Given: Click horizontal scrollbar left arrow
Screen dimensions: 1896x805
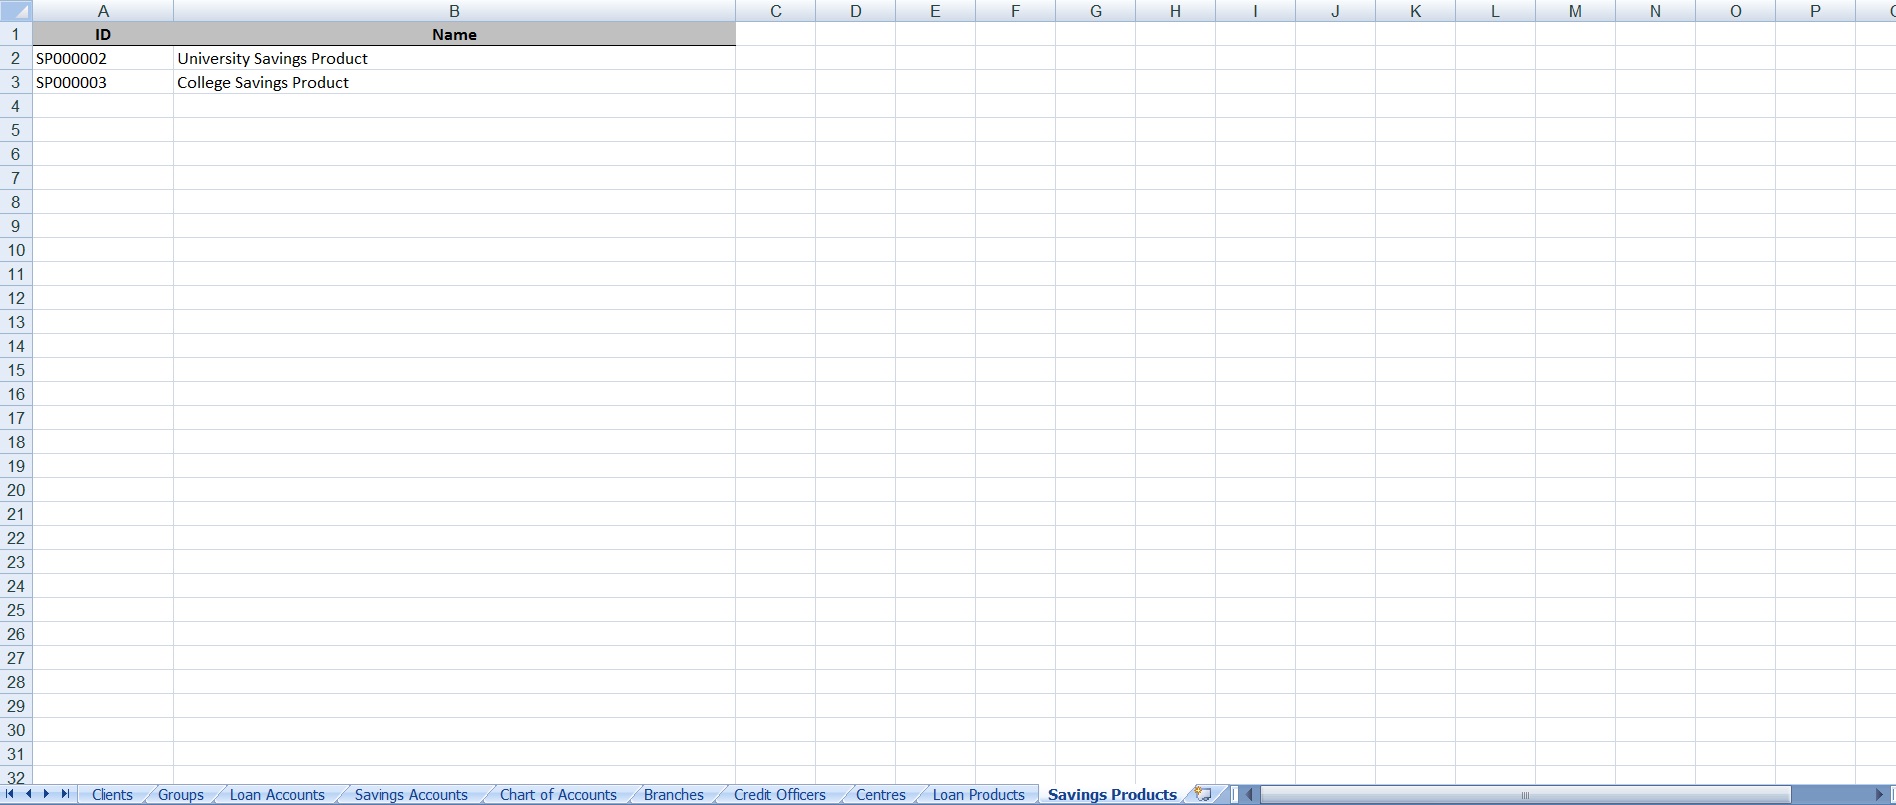Looking at the screenshot, I should [1249, 795].
